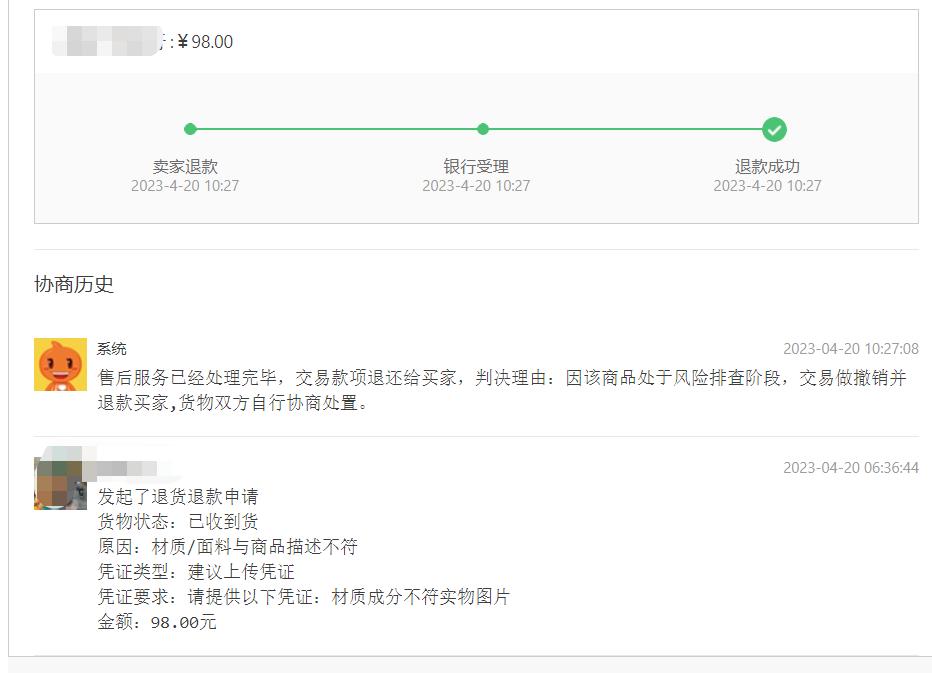Screen dimensions: 932x673
Task: Click the first green progress node
Action: (191, 129)
